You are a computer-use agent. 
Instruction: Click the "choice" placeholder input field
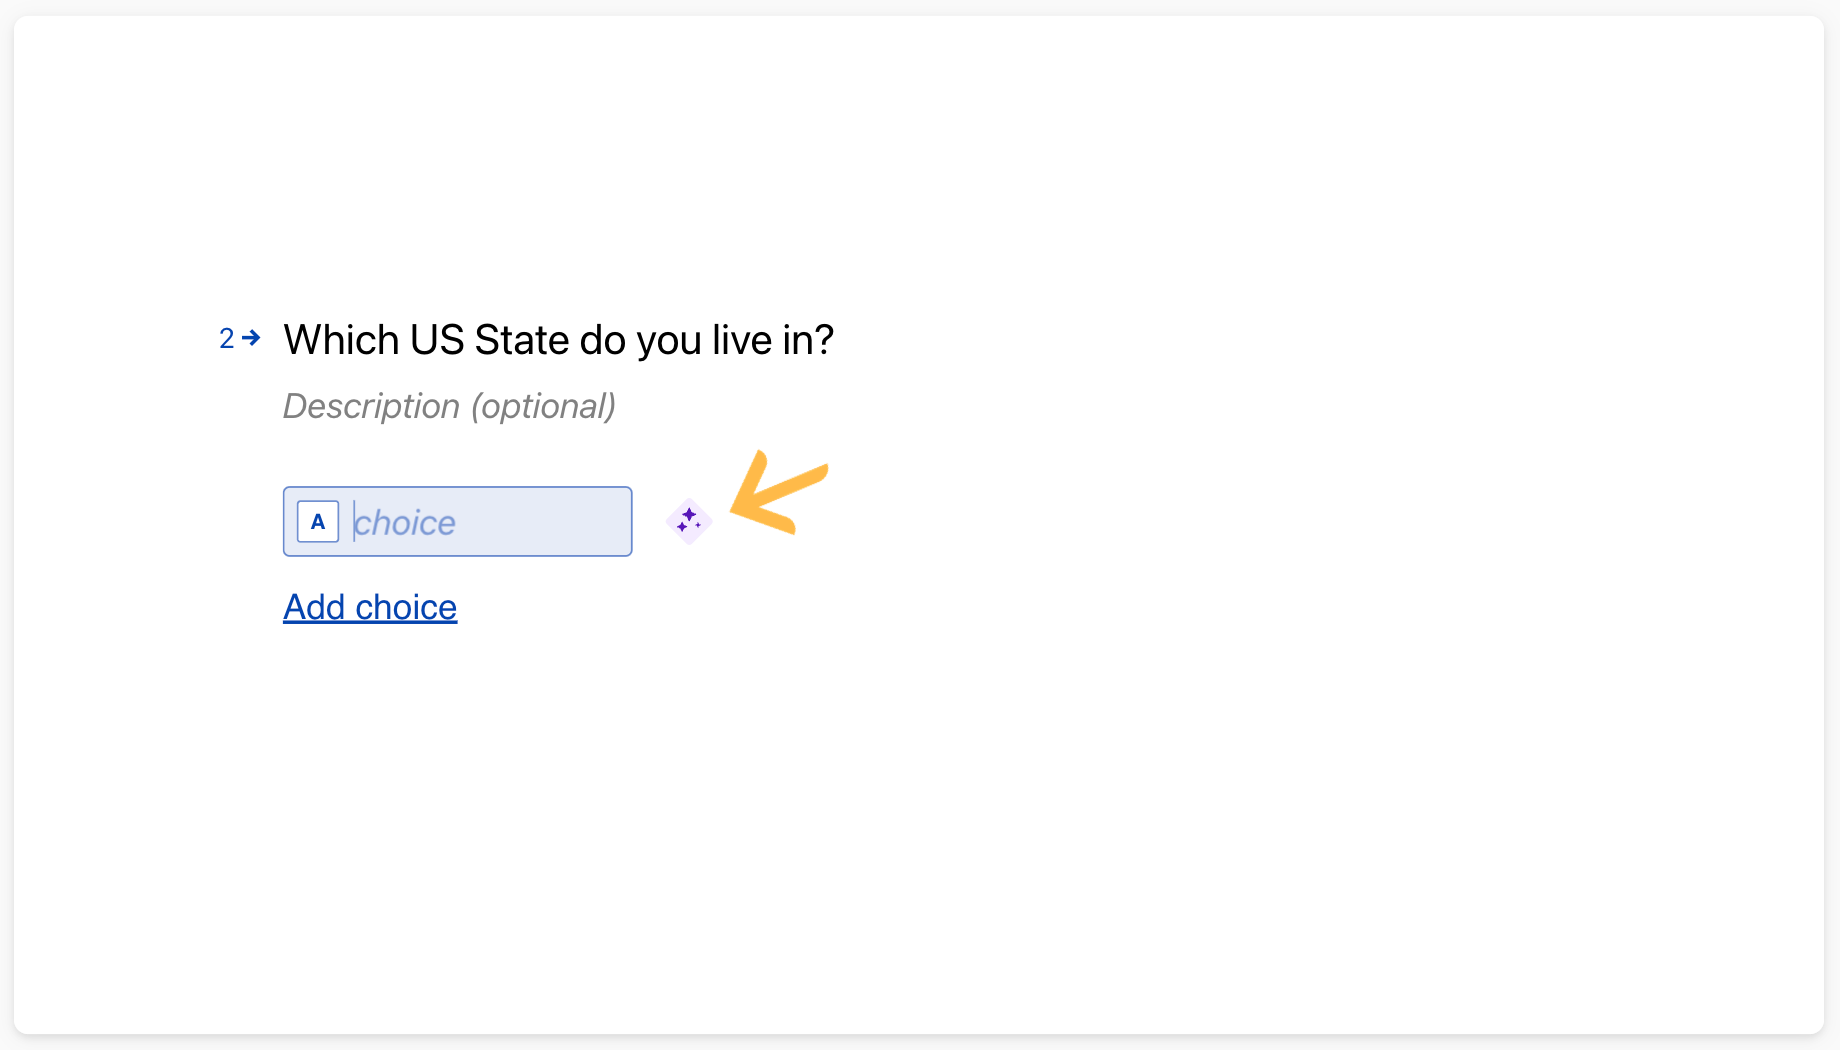488,522
